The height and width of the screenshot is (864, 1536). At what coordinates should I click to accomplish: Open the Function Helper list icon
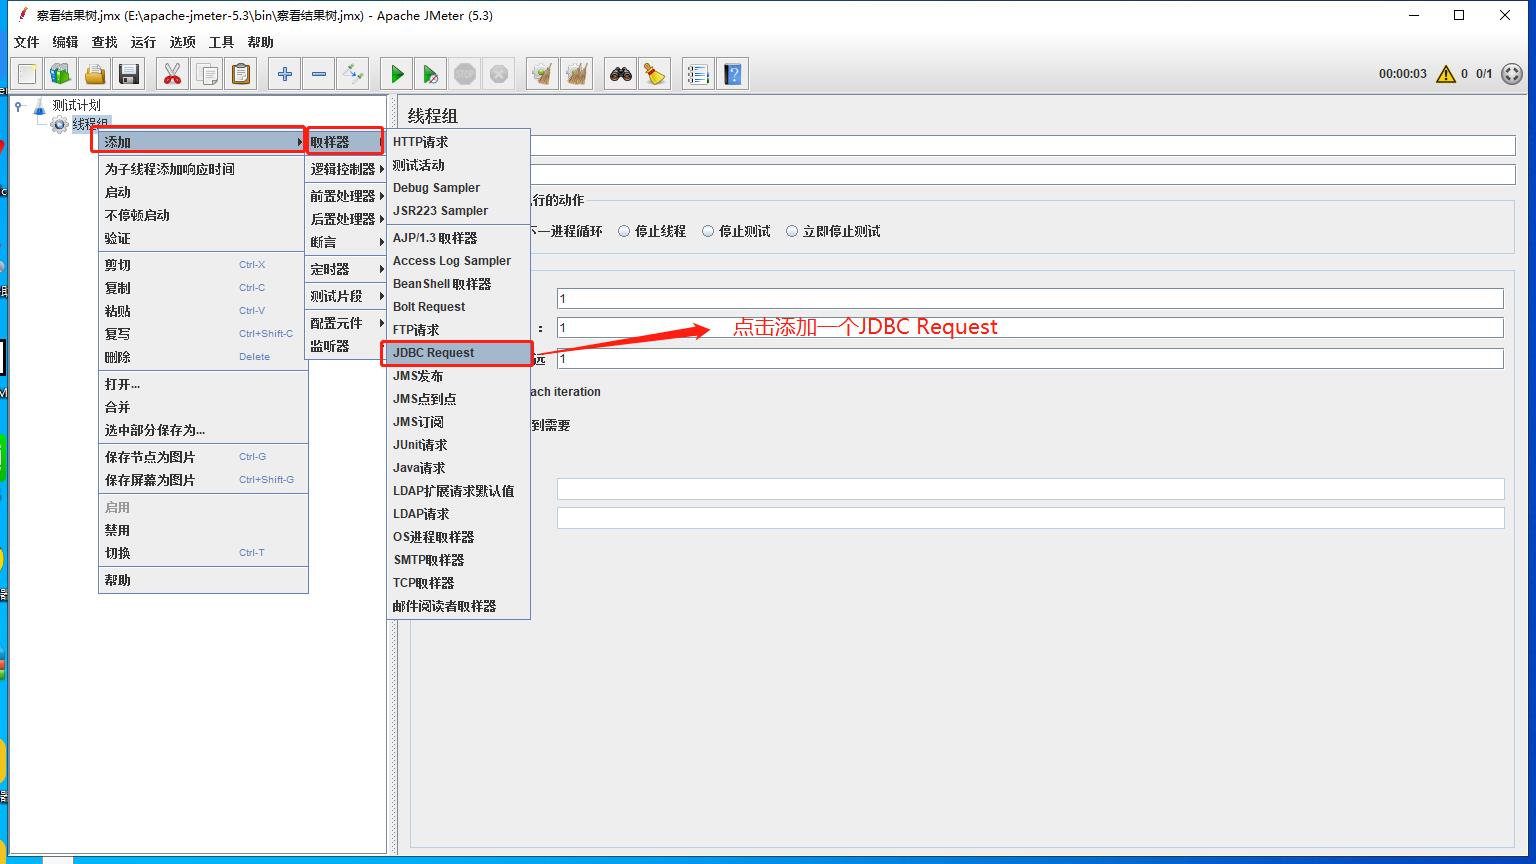point(699,74)
